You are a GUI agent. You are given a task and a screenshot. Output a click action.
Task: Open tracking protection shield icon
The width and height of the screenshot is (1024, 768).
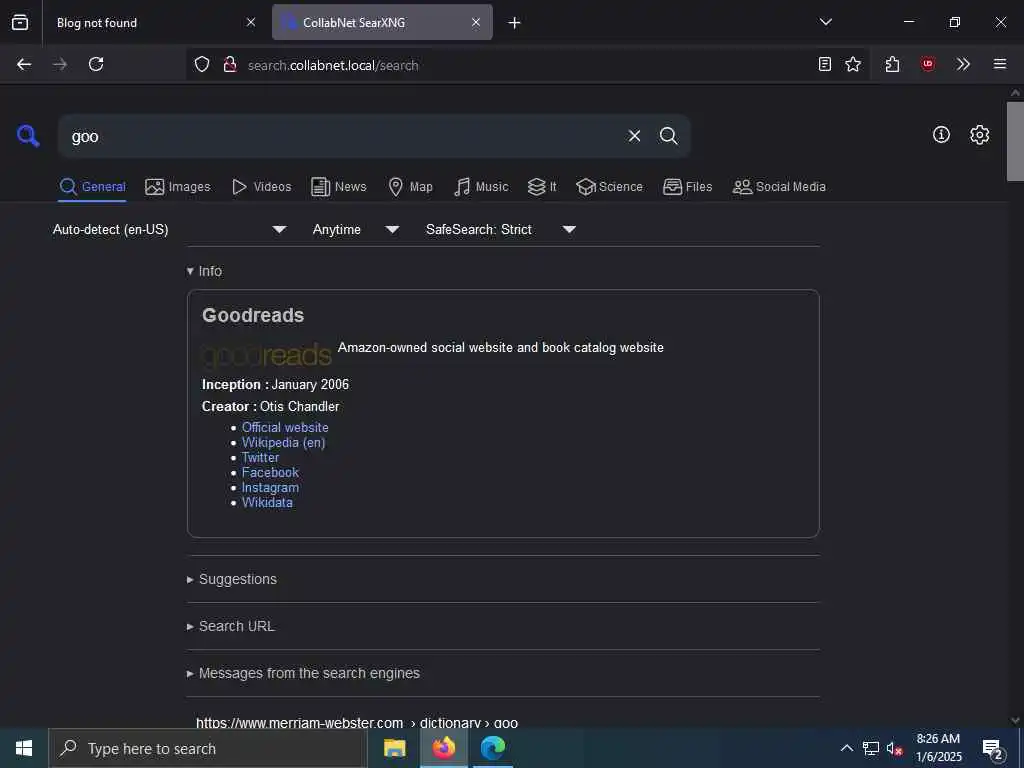pos(202,65)
